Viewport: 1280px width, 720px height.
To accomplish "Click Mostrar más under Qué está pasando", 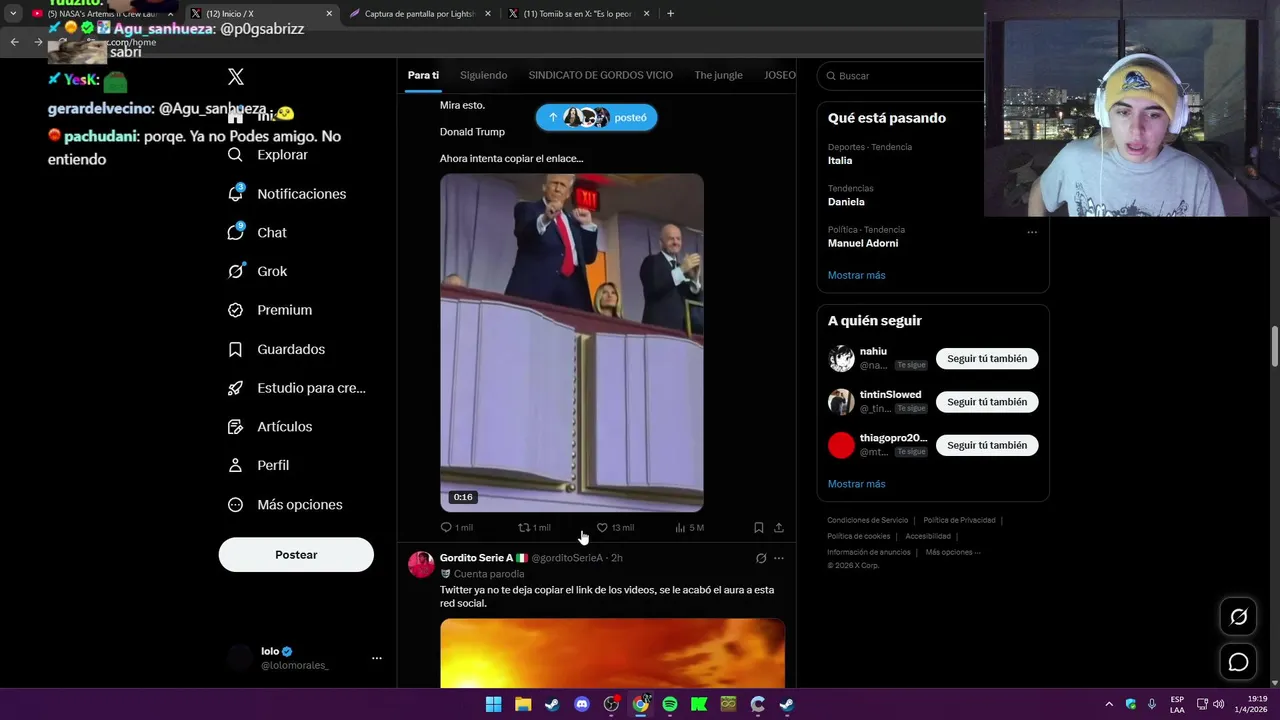I will (x=856, y=275).
